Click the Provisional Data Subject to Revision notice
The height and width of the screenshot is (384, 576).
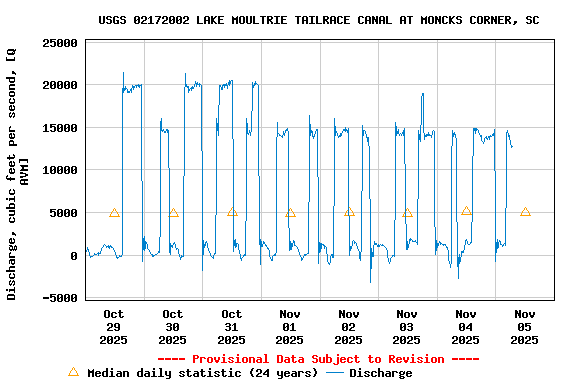tap(318, 359)
